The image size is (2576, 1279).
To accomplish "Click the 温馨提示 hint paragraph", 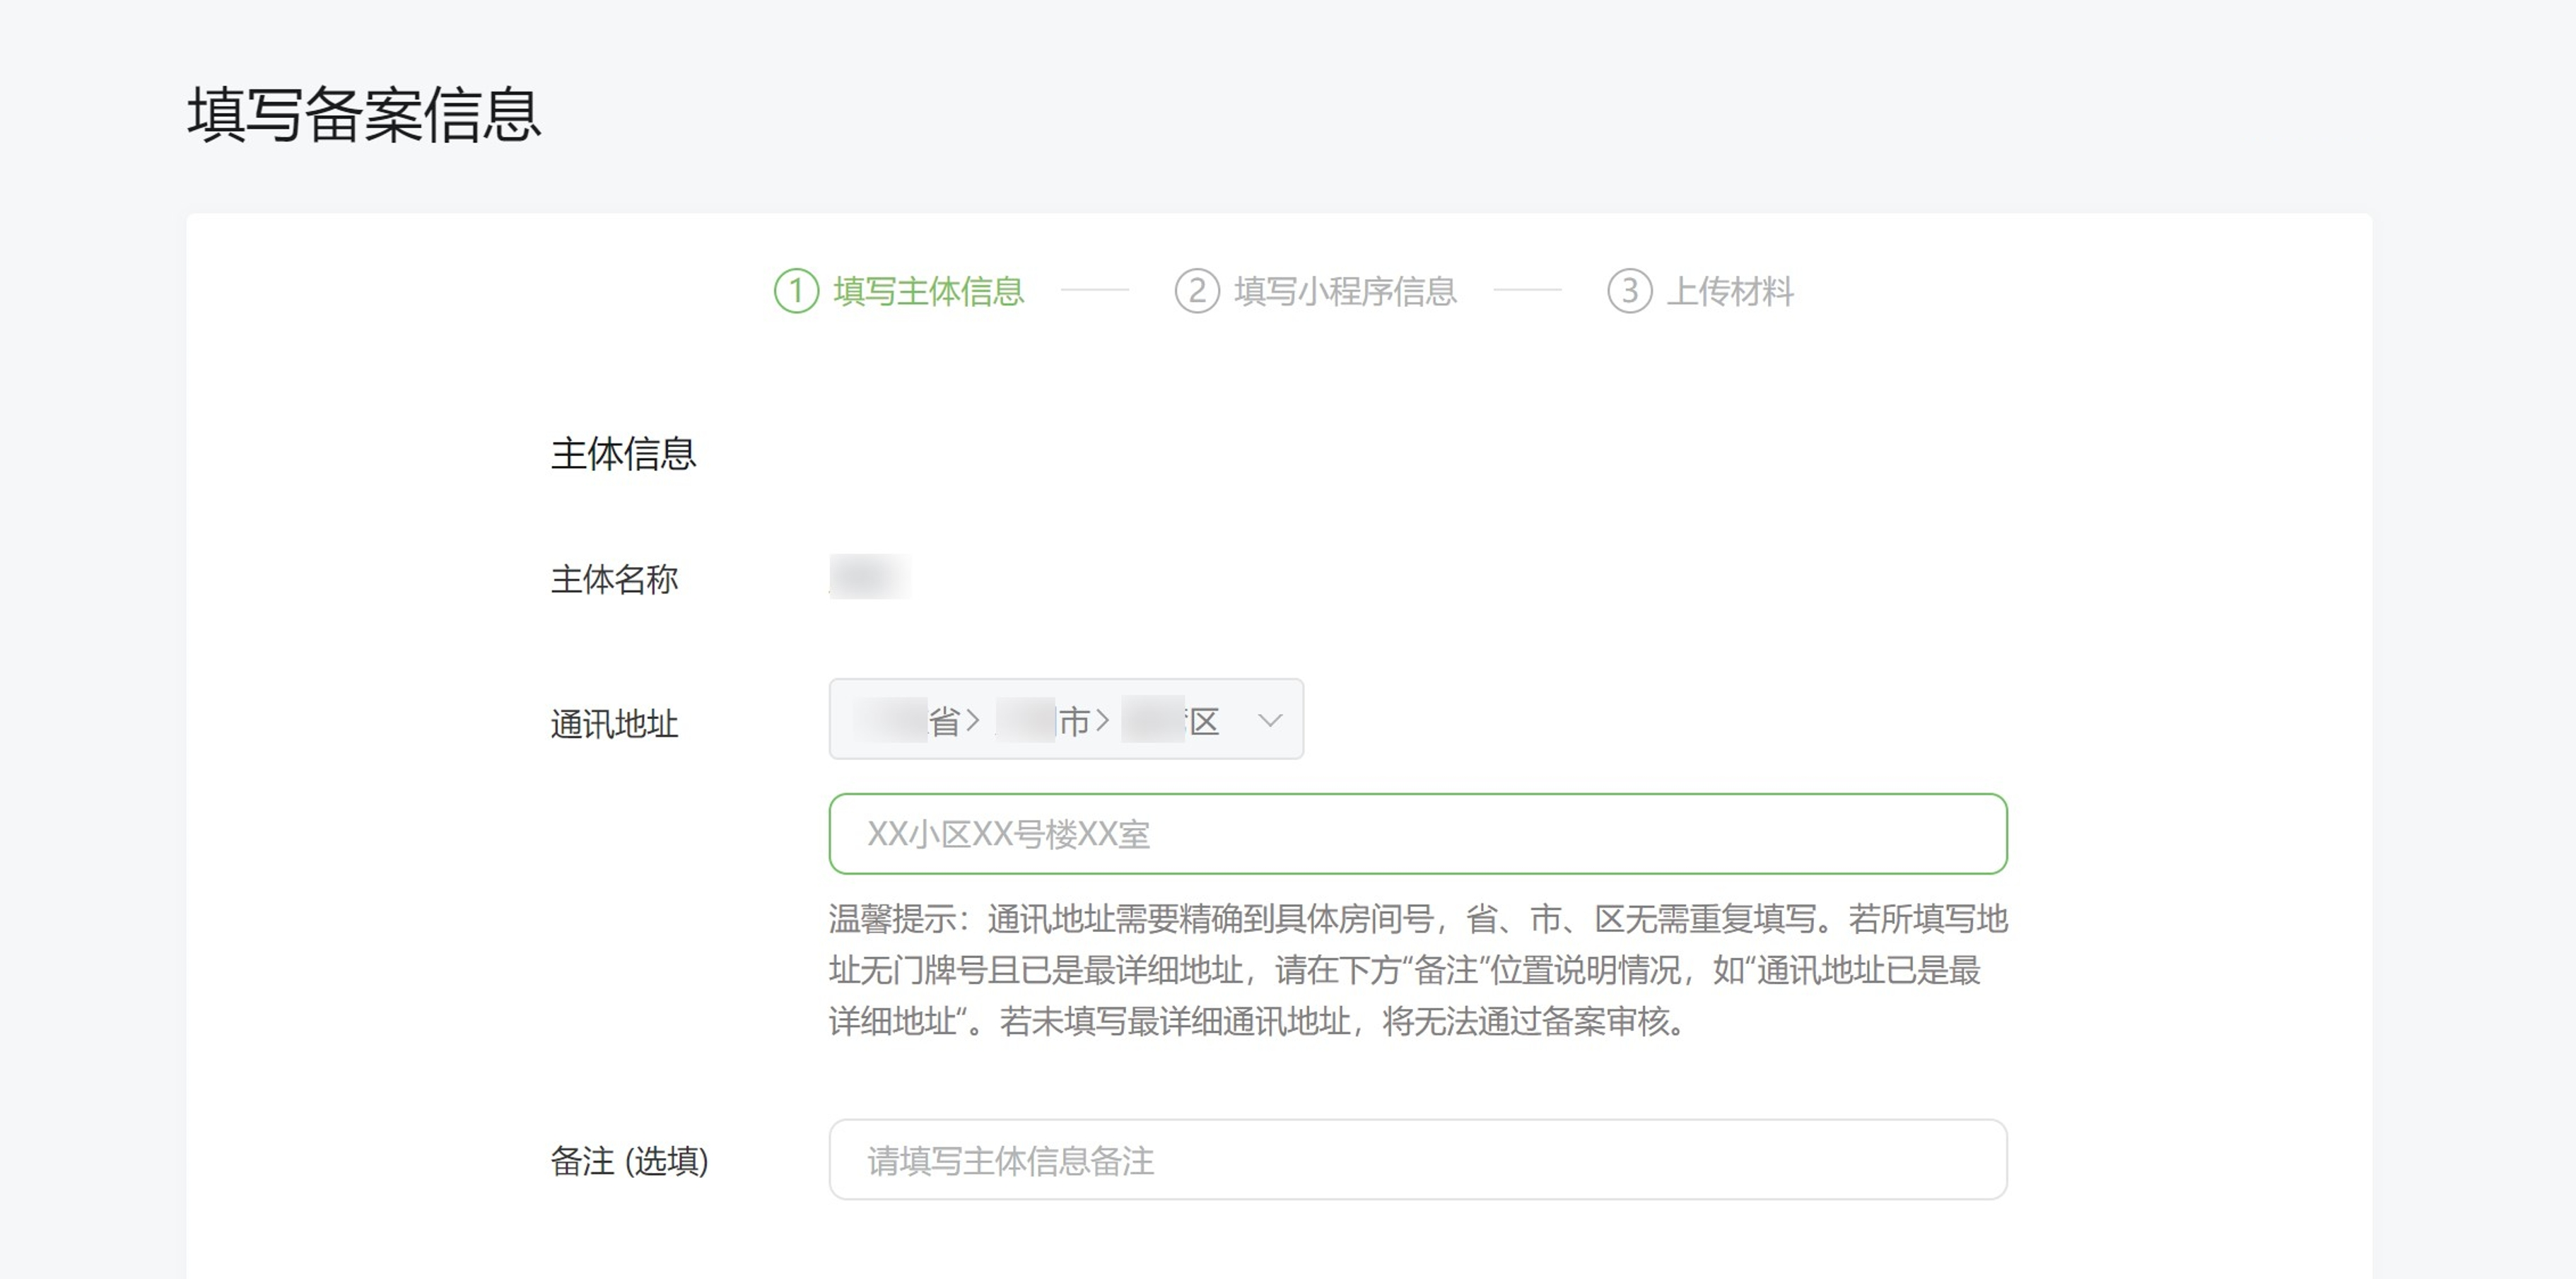I will [1417, 970].
